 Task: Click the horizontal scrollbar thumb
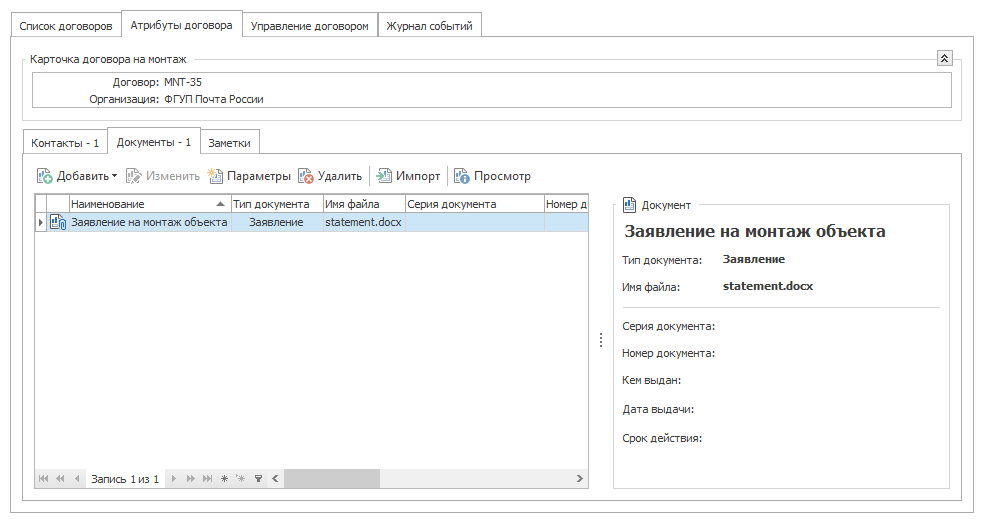[x=332, y=478]
